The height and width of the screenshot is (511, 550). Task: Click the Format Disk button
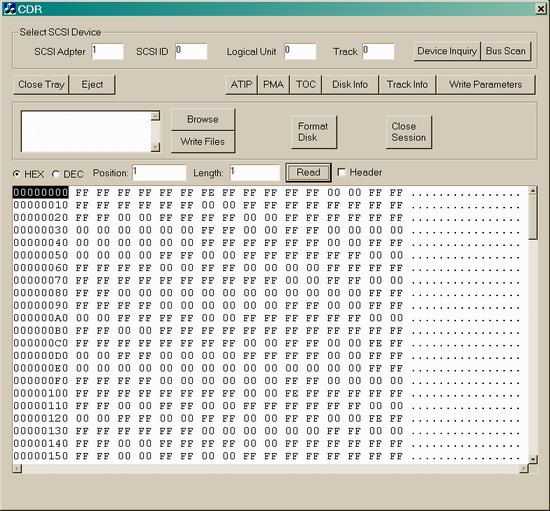[314, 132]
